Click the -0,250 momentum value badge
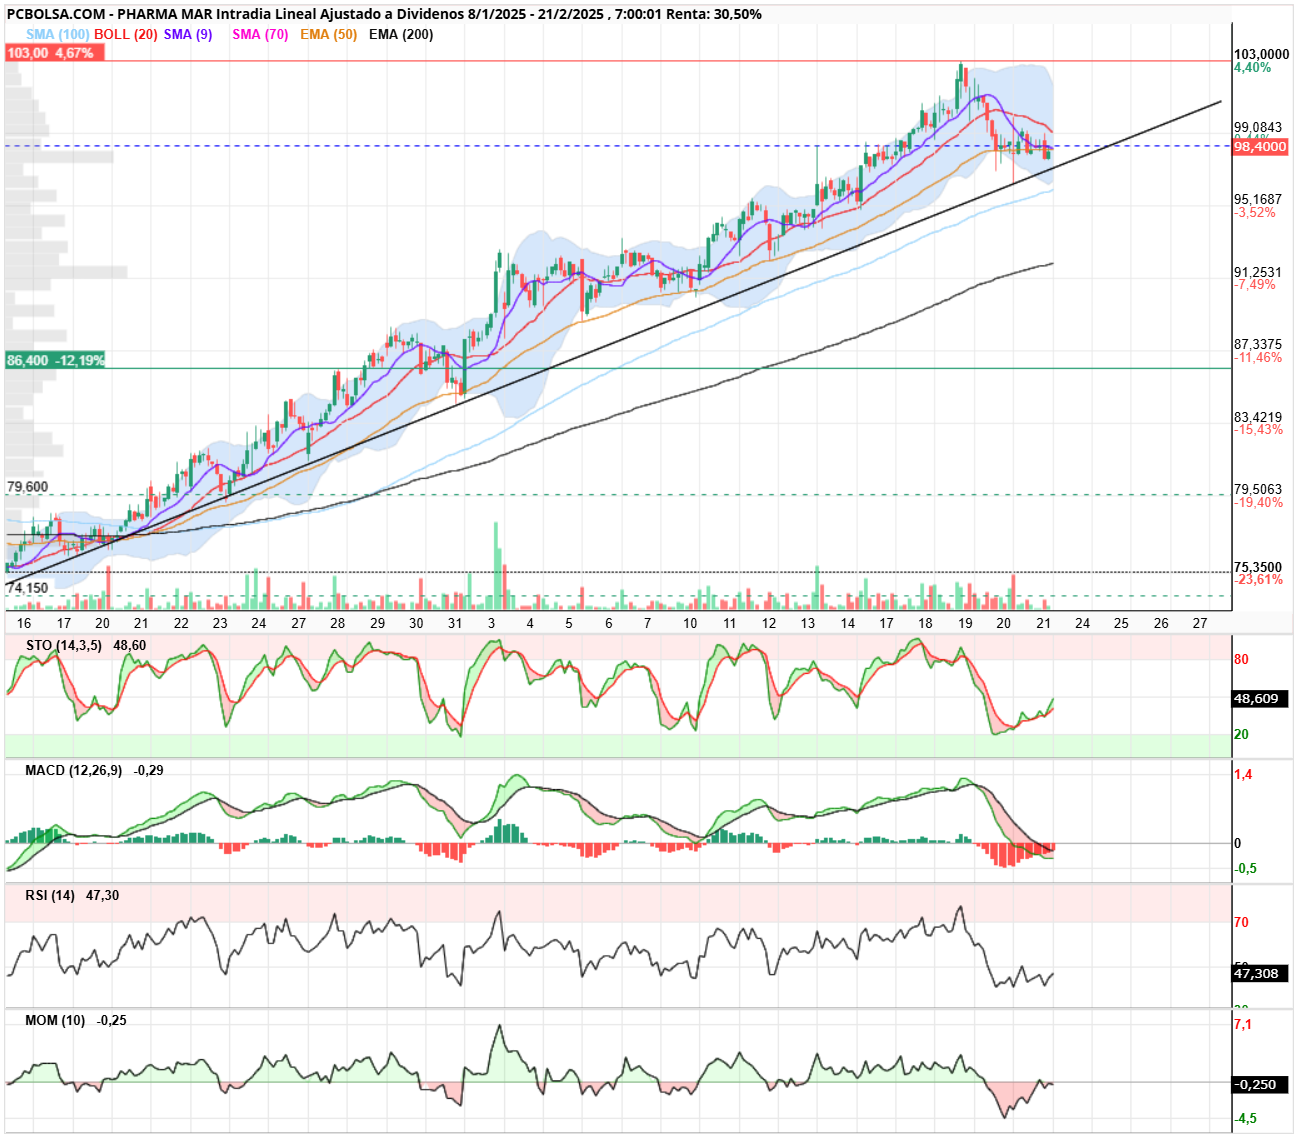The image size is (1298, 1138). click(1260, 1084)
